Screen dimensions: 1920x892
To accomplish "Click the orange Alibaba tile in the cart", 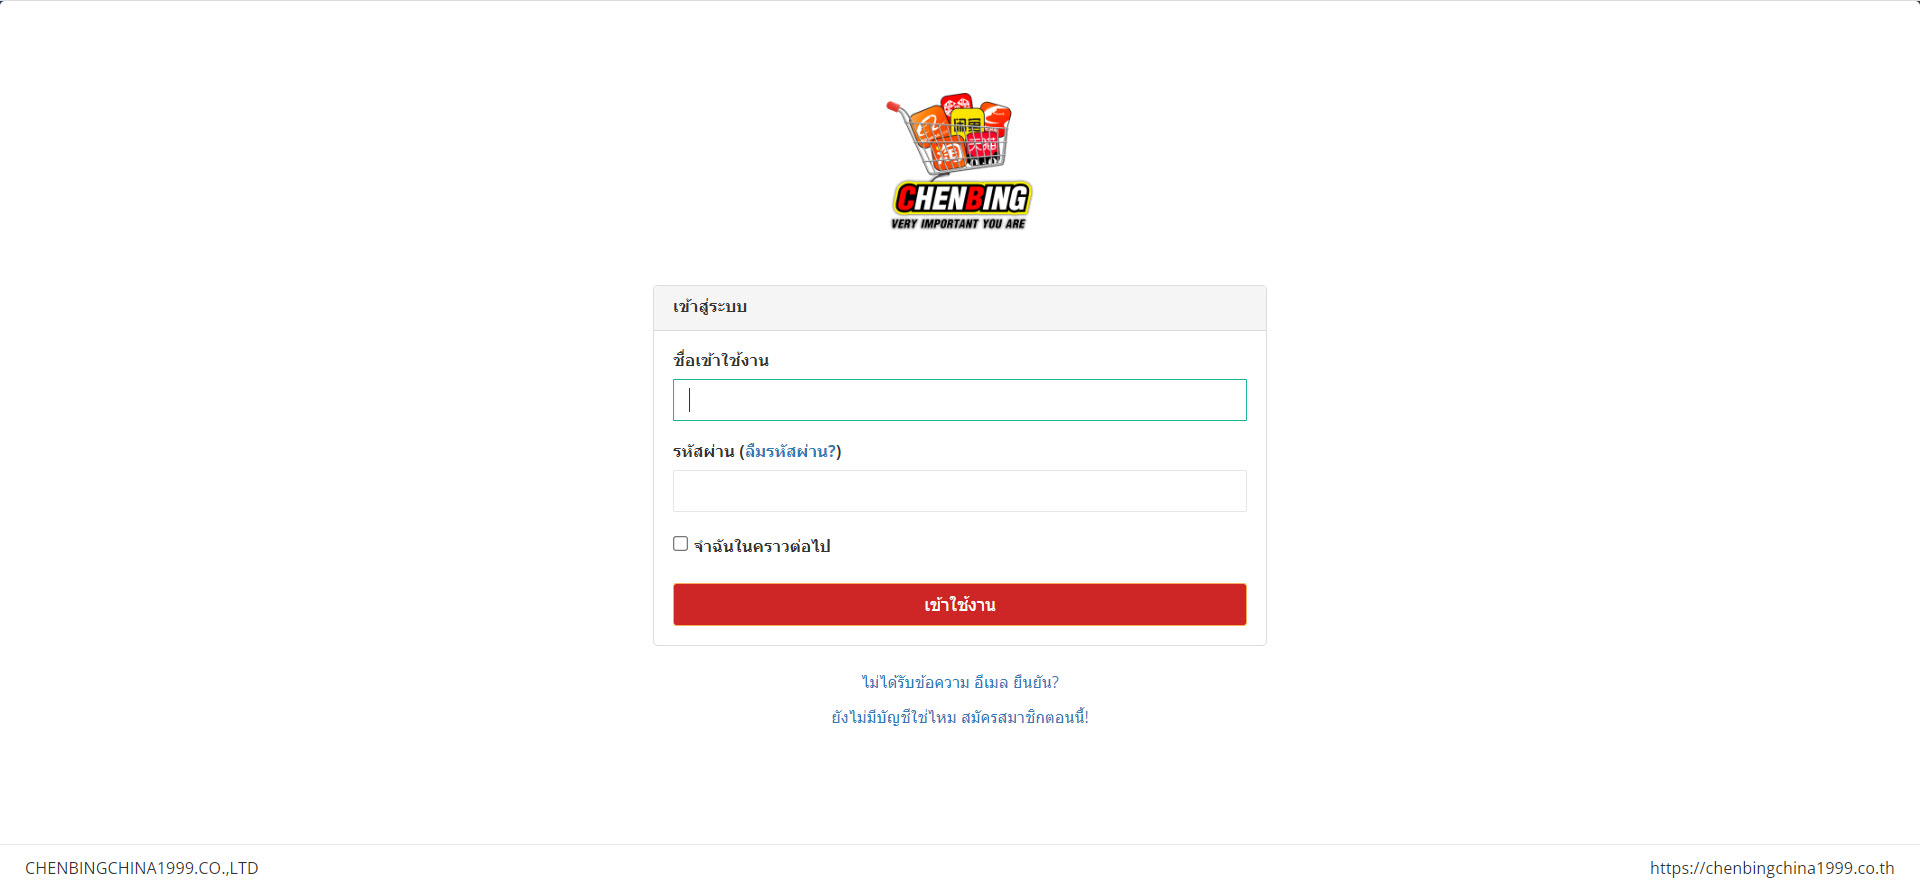I will (x=928, y=124).
